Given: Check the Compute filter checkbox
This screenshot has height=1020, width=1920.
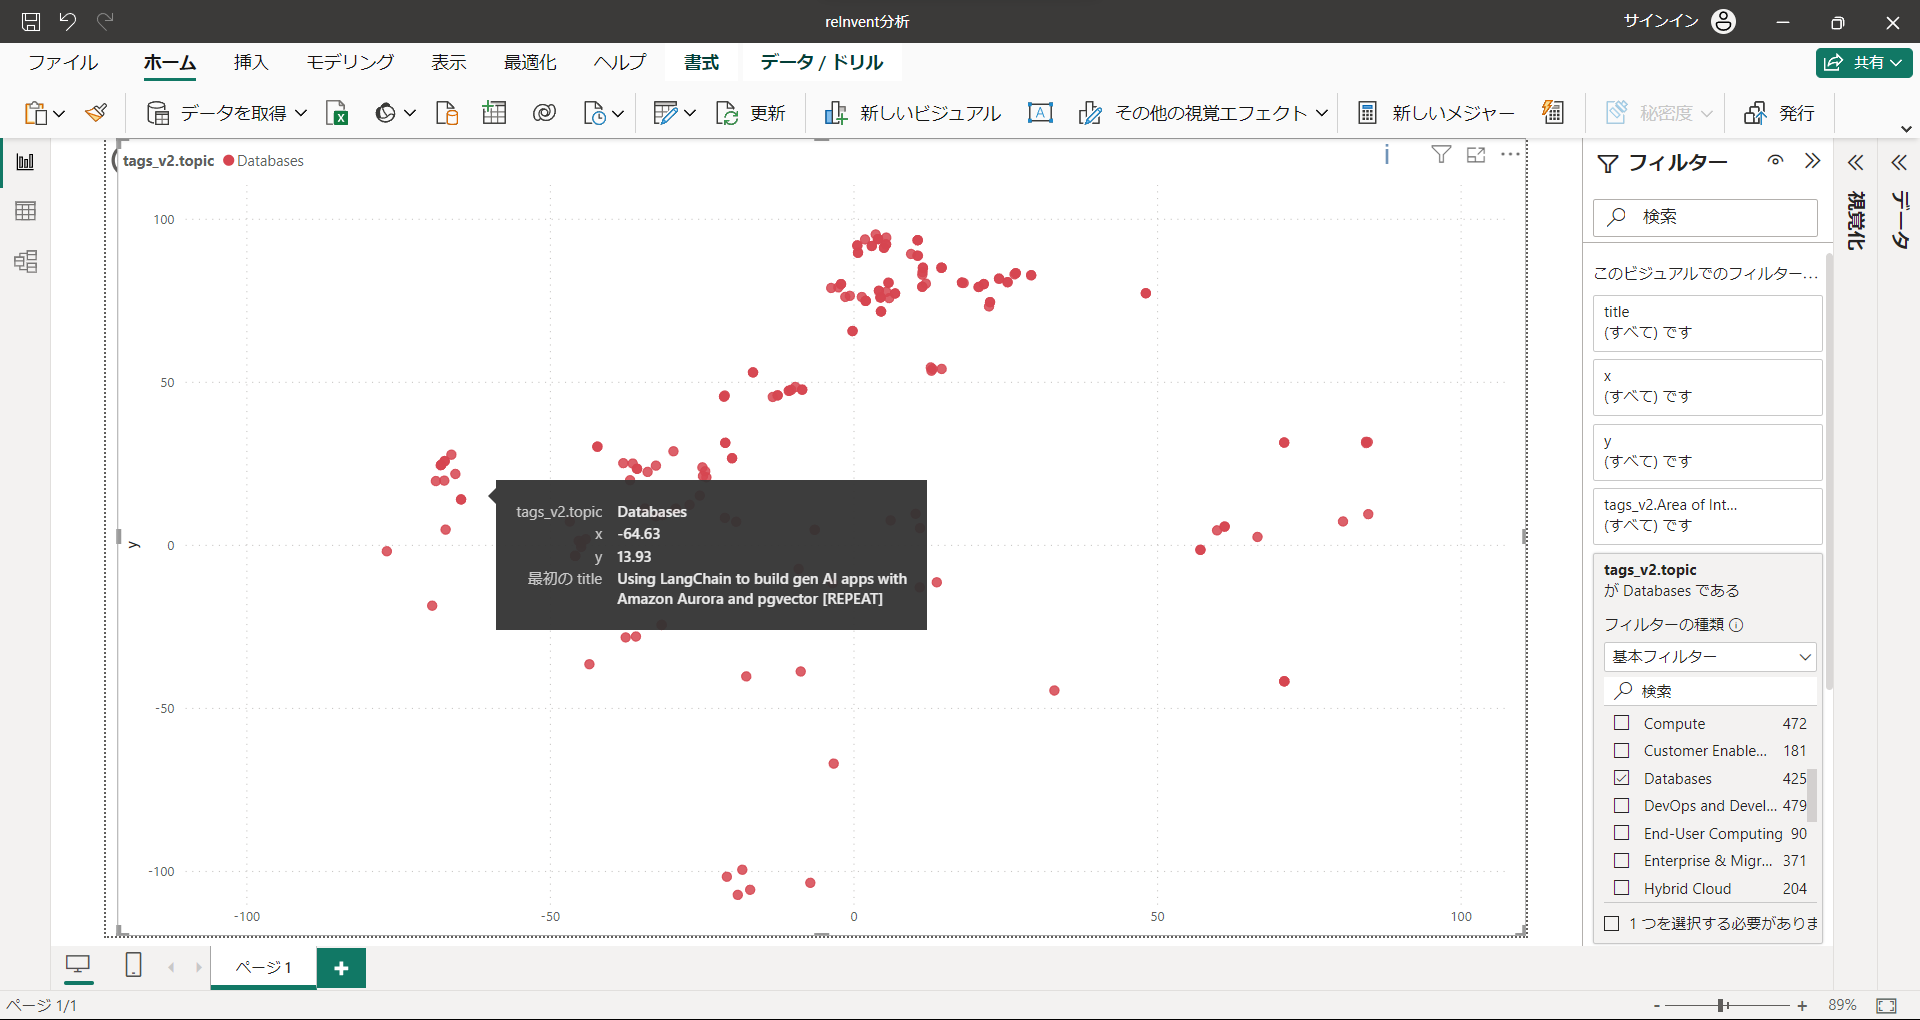Looking at the screenshot, I should [x=1622, y=723].
